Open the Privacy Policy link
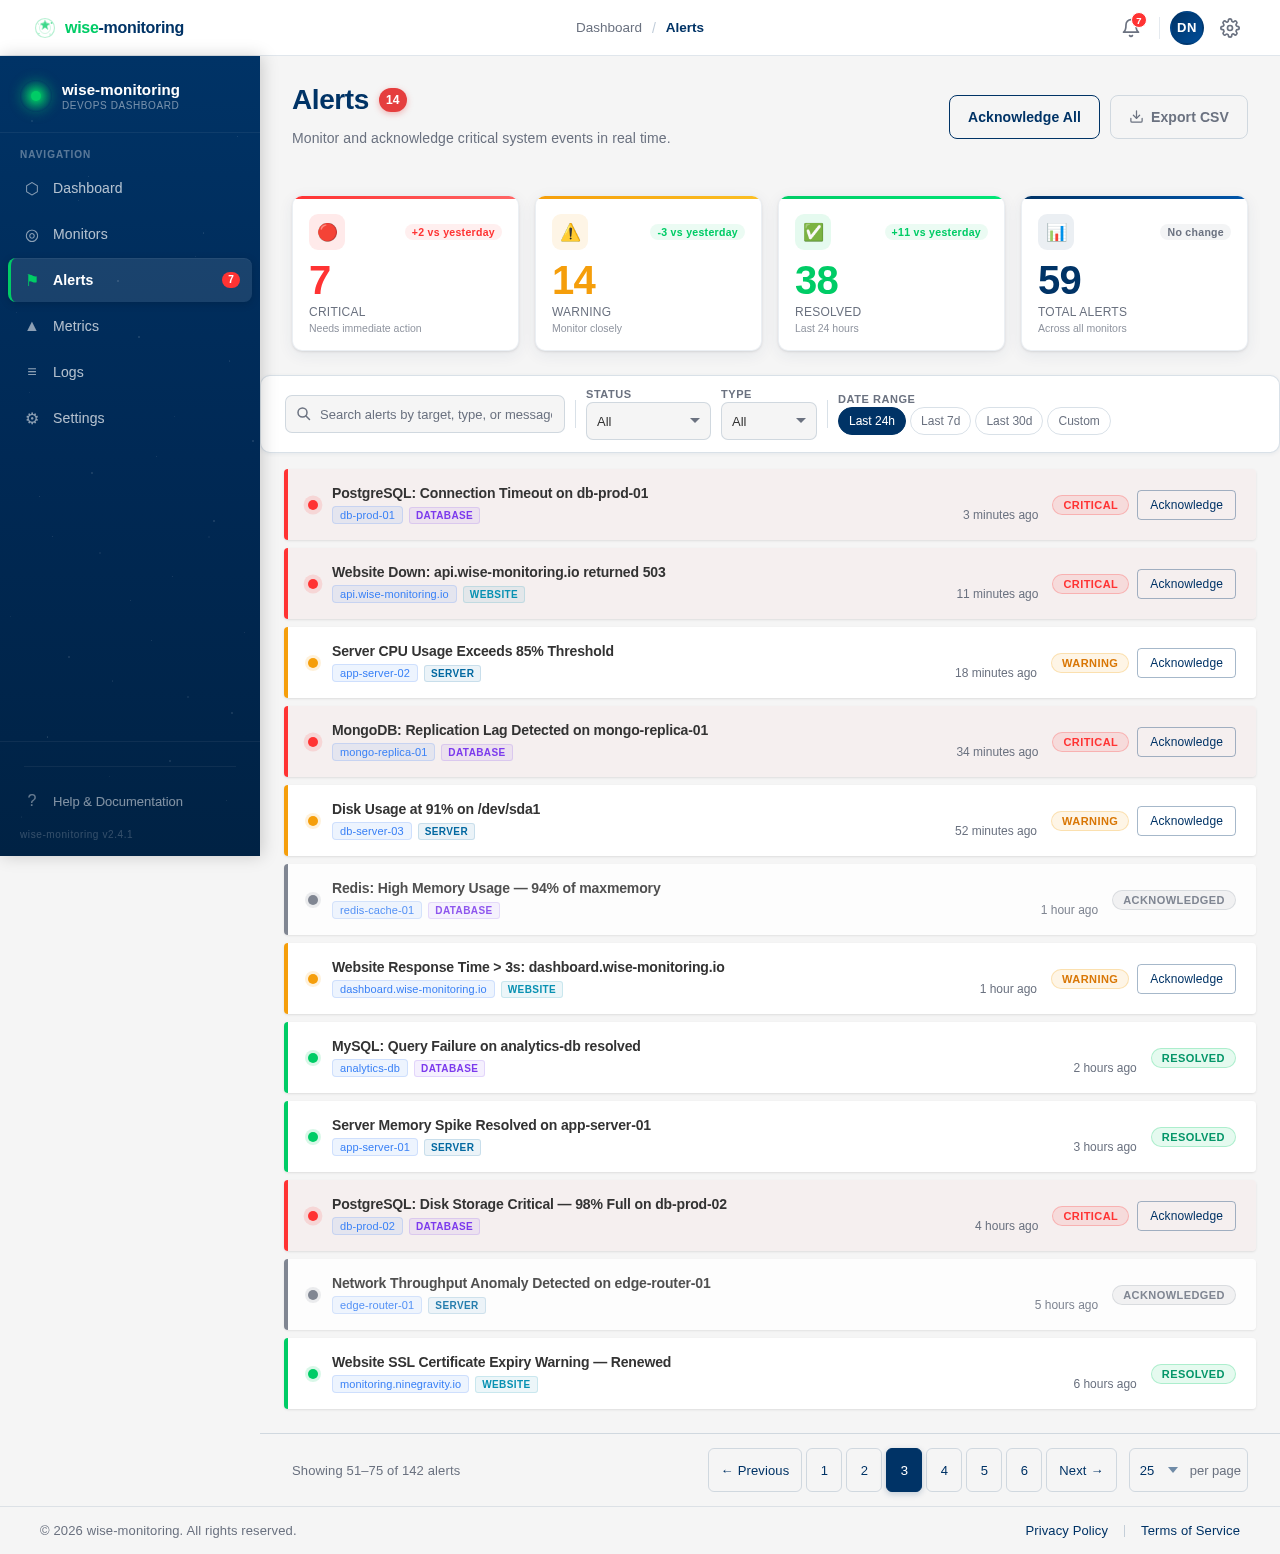This screenshot has width=1280, height=1554. pyautogui.click(x=1066, y=1530)
